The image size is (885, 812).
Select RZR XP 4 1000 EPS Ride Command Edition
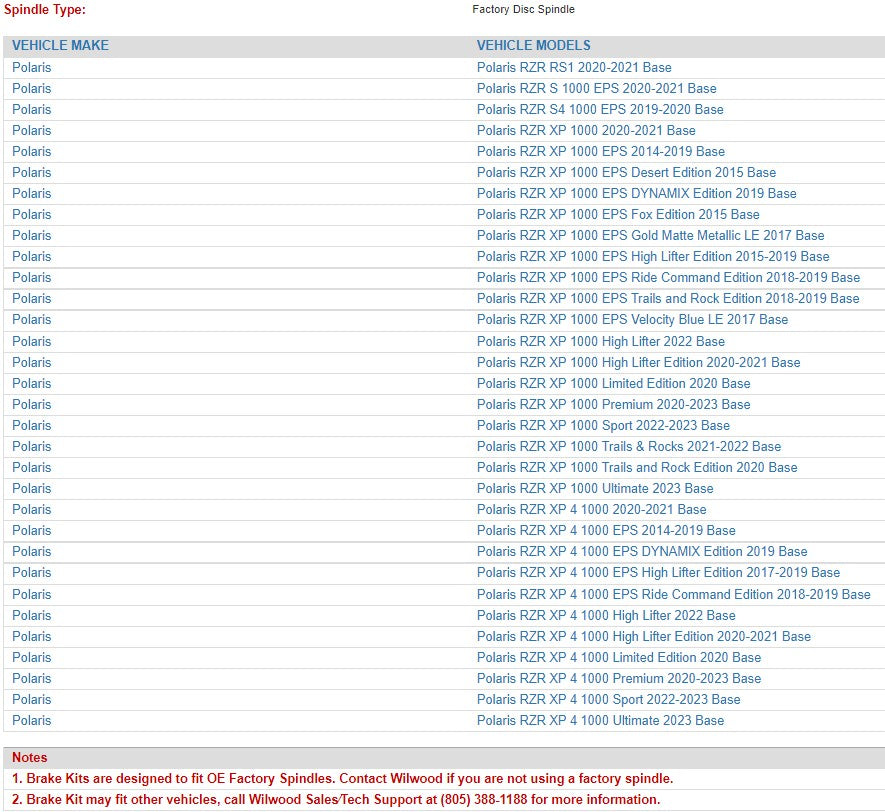click(x=673, y=595)
